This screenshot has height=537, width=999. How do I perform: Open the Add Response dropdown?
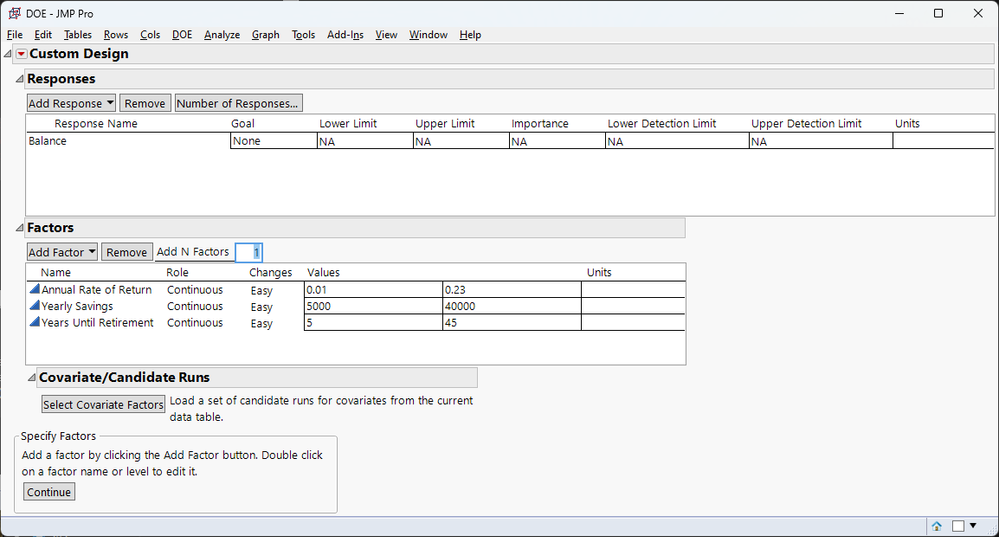(x=71, y=103)
